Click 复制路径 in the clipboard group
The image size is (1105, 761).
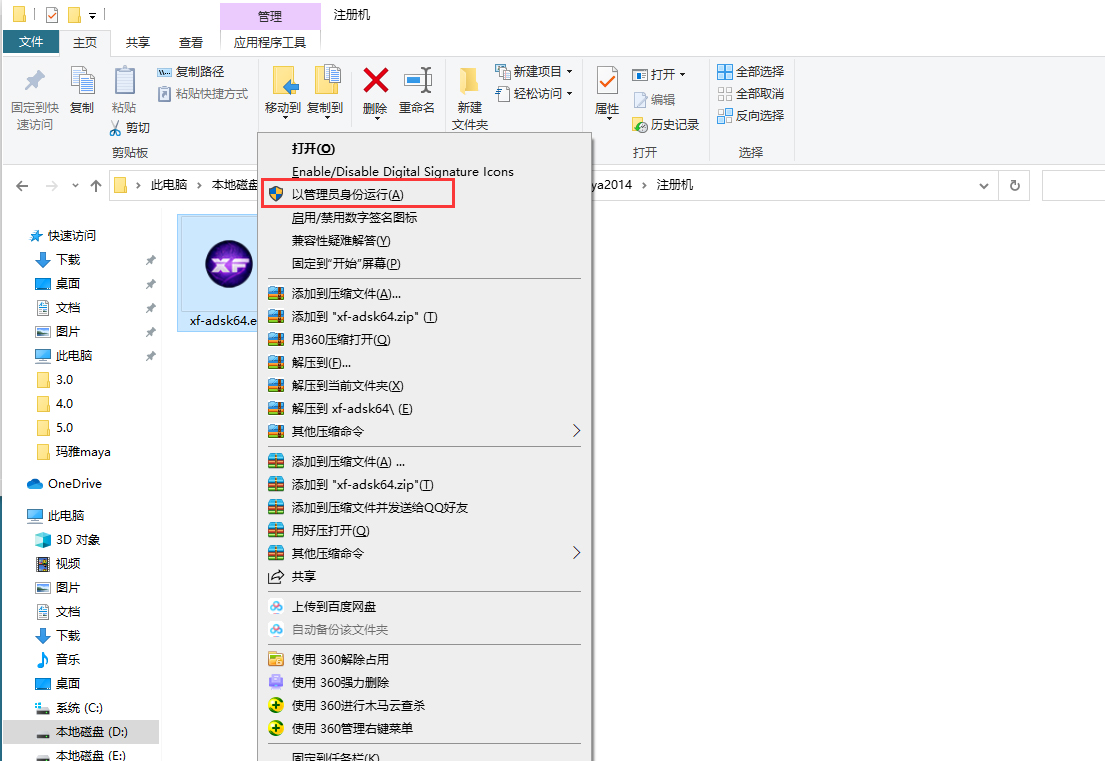191,72
